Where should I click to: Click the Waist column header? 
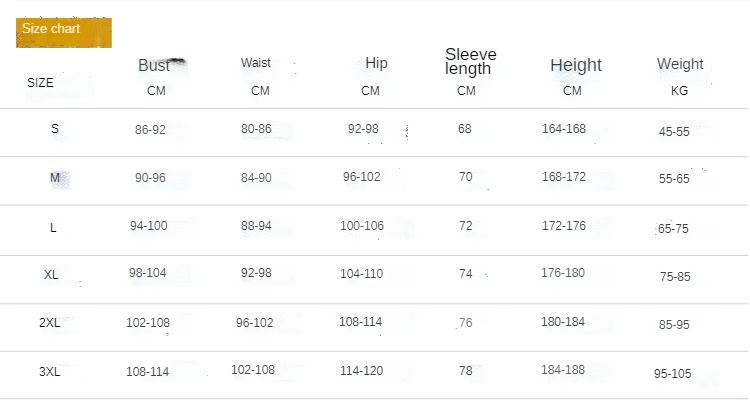tap(256, 63)
